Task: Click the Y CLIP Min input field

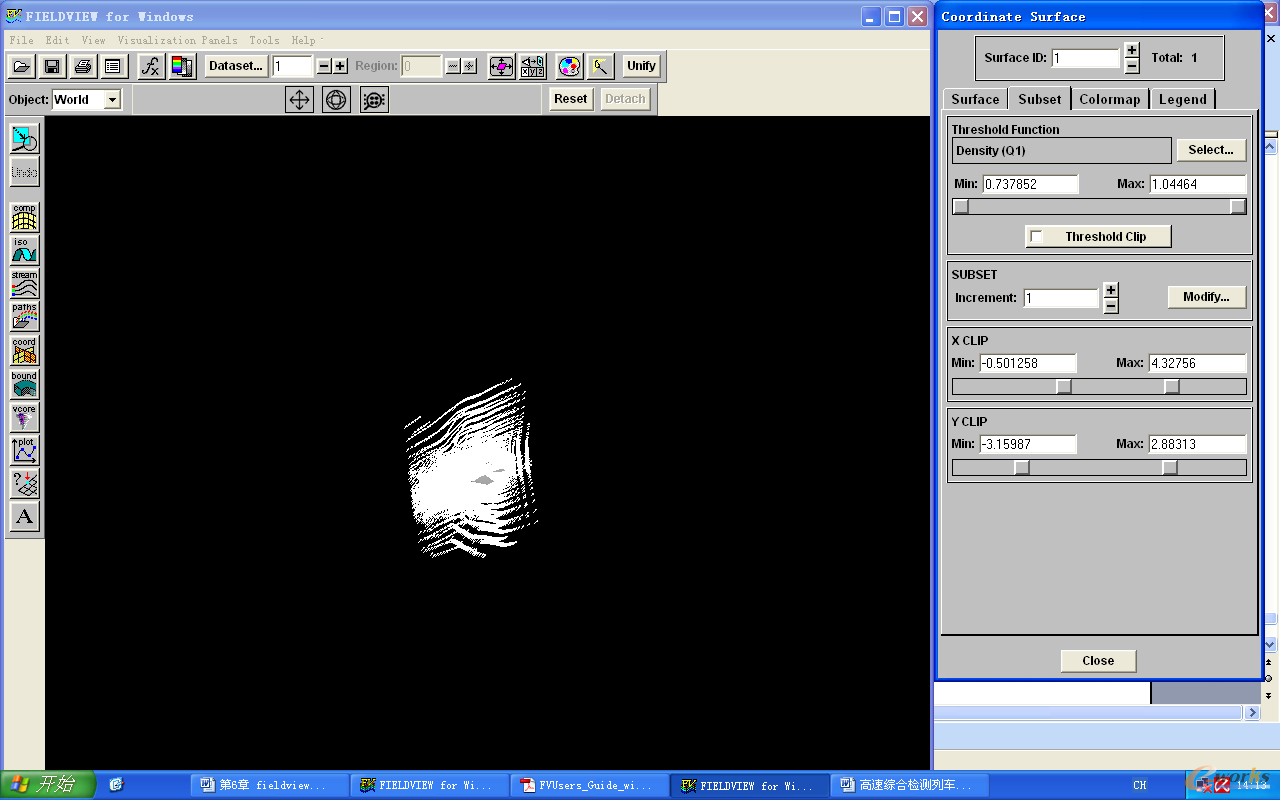Action: coord(1028,444)
